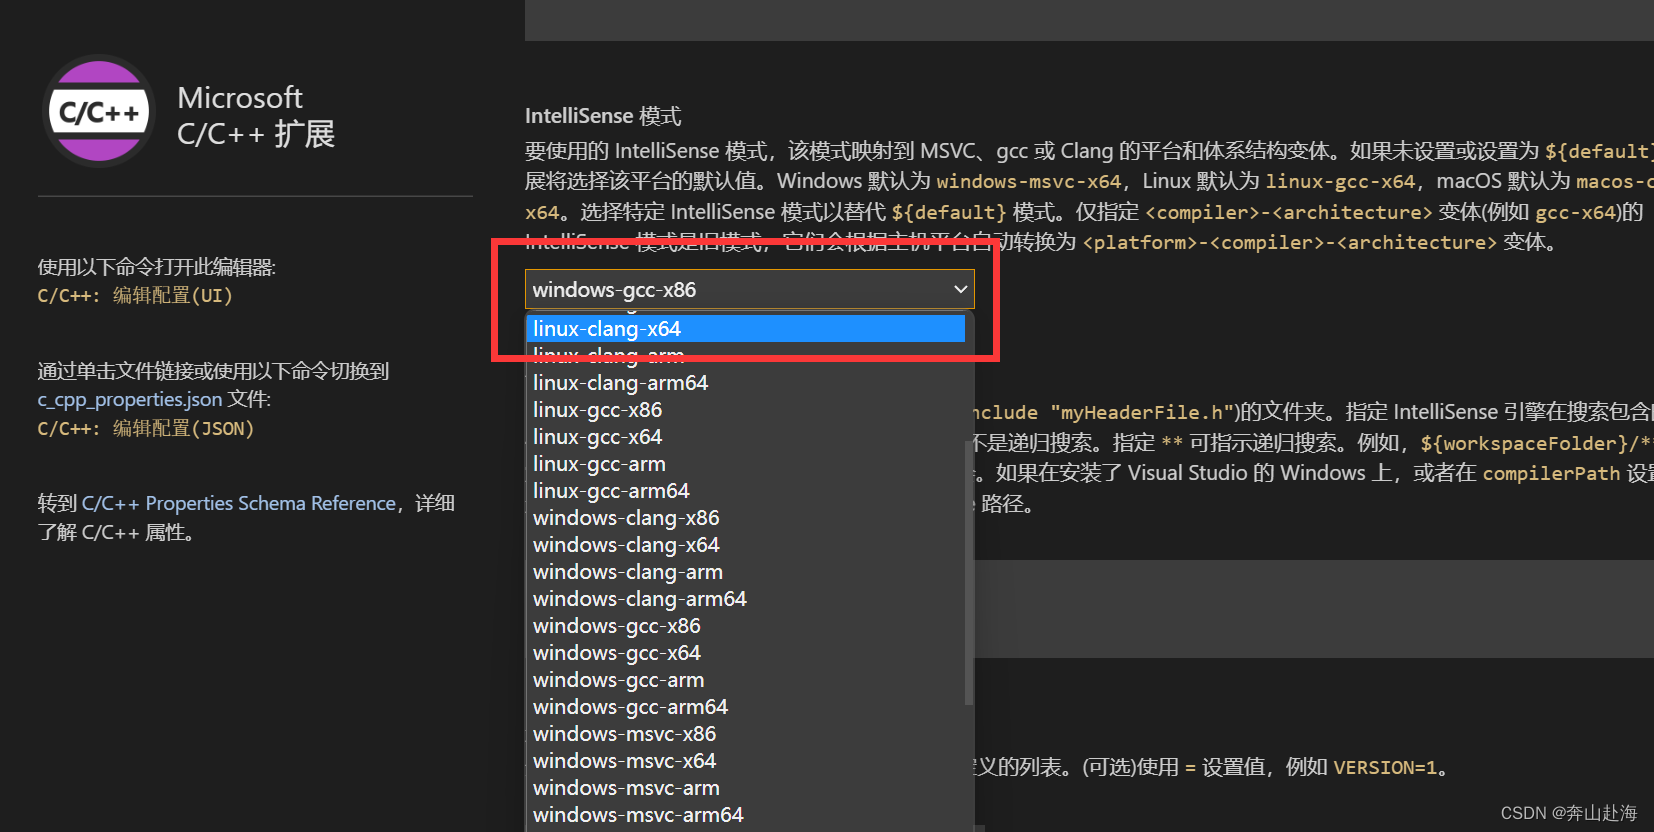Open C/C++ Properties Schema Reference link

click(239, 503)
